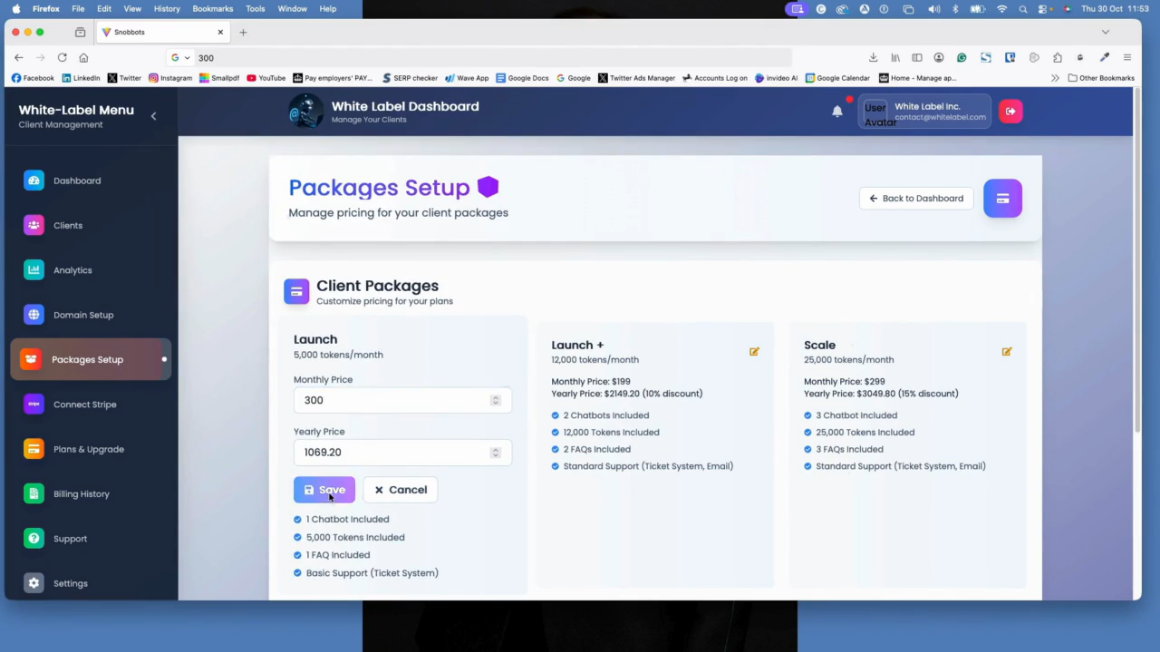The height and width of the screenshot is (652, 1160).
Task: Edit the Scale package
Action: pos(1006,352)
